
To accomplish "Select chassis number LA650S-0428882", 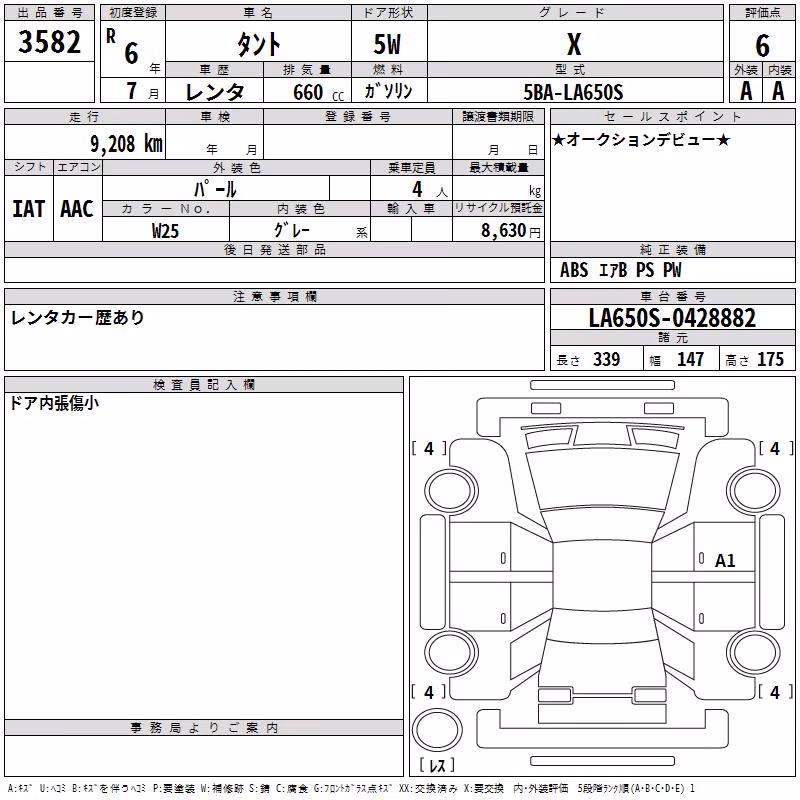I will click(672, 318).
